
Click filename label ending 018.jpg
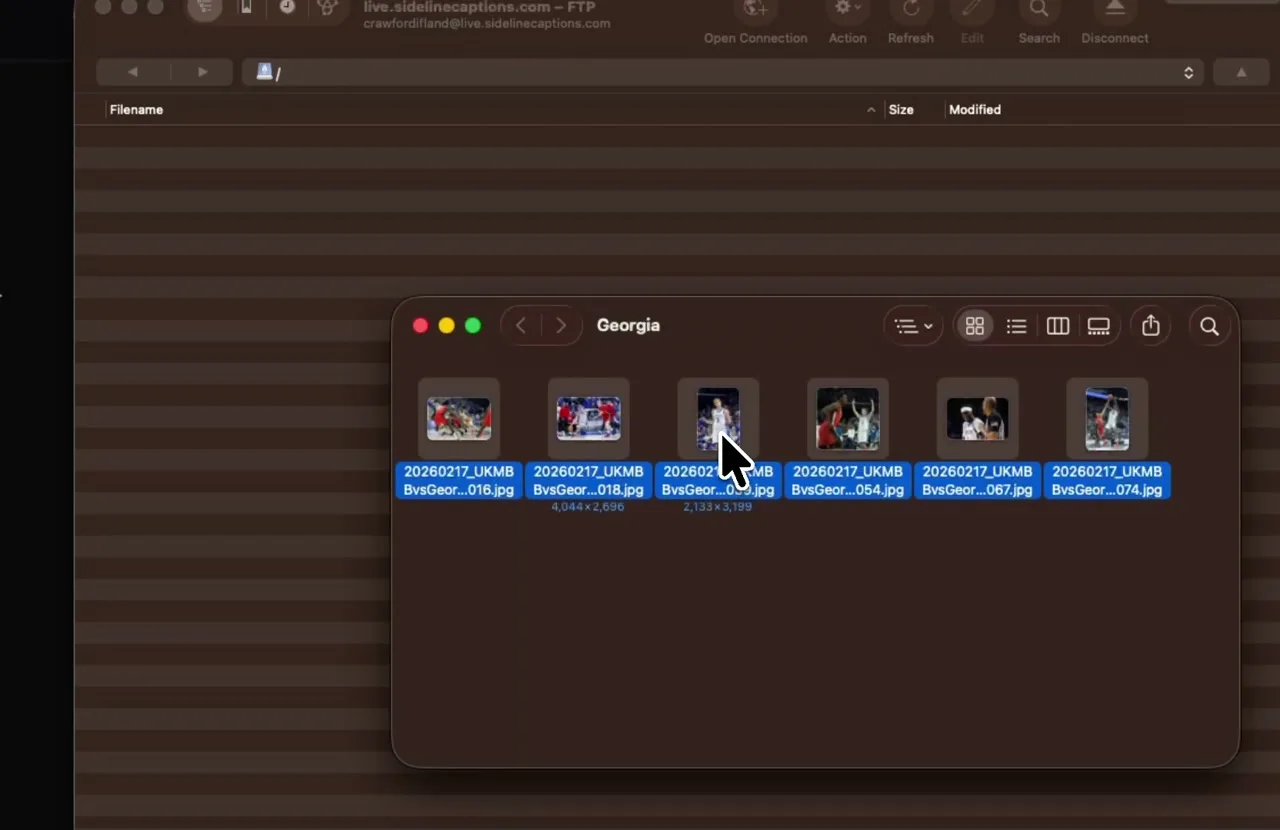tap(589, 480)
